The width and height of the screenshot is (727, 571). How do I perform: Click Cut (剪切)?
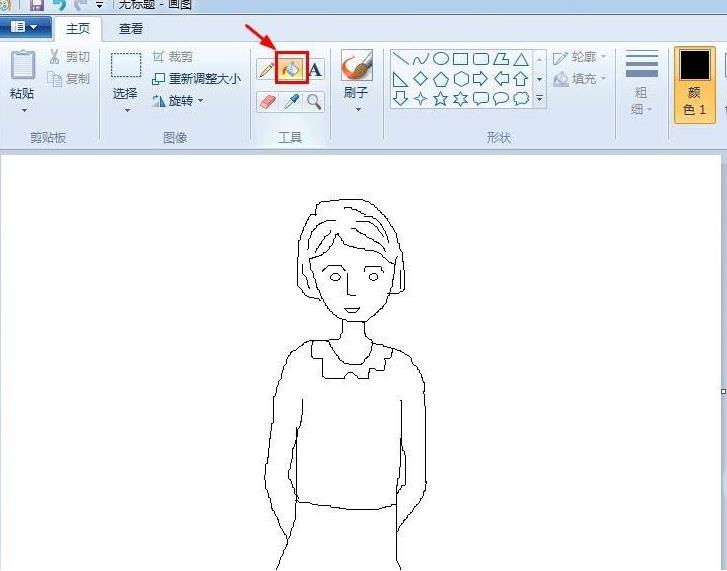[69, 57]
